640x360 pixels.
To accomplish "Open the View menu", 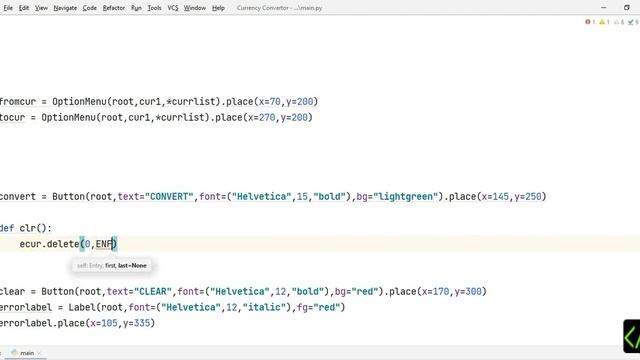I will point(41,8).
